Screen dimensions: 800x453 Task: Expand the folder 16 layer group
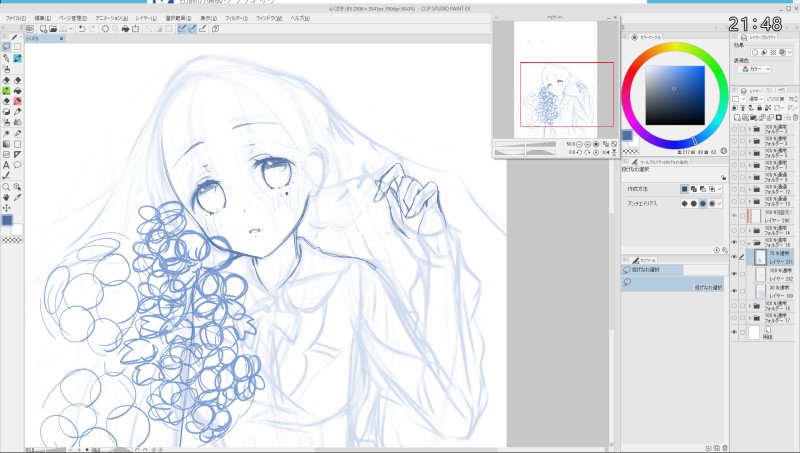(x=749, y=306)
